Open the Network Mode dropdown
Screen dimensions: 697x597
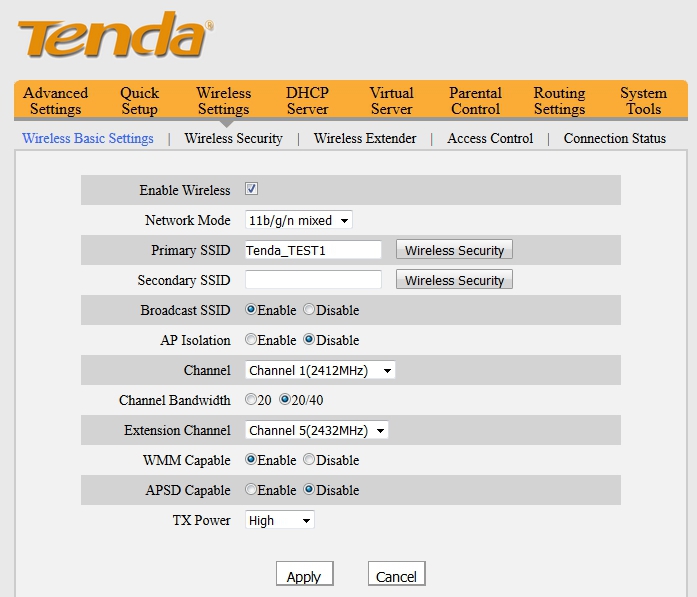(299, 220)
